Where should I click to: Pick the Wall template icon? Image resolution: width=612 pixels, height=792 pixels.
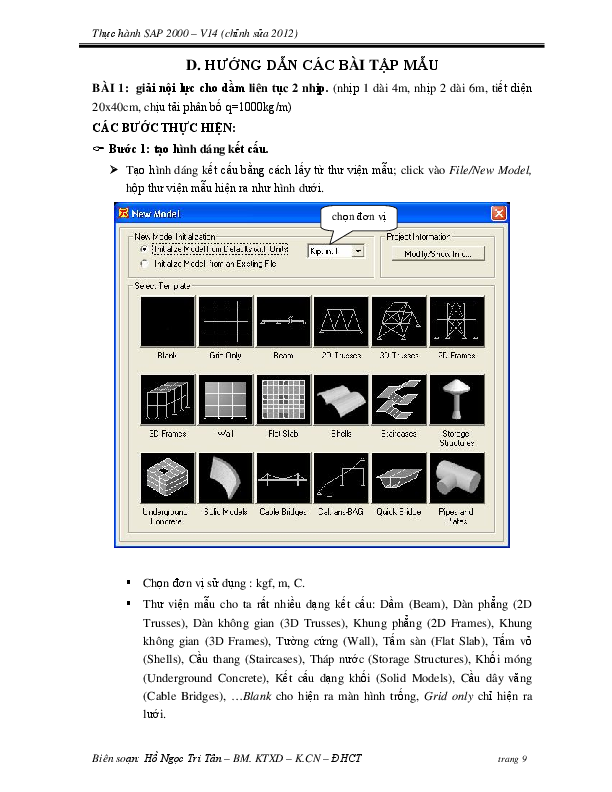pyautogui.click(x=225, y=402)
